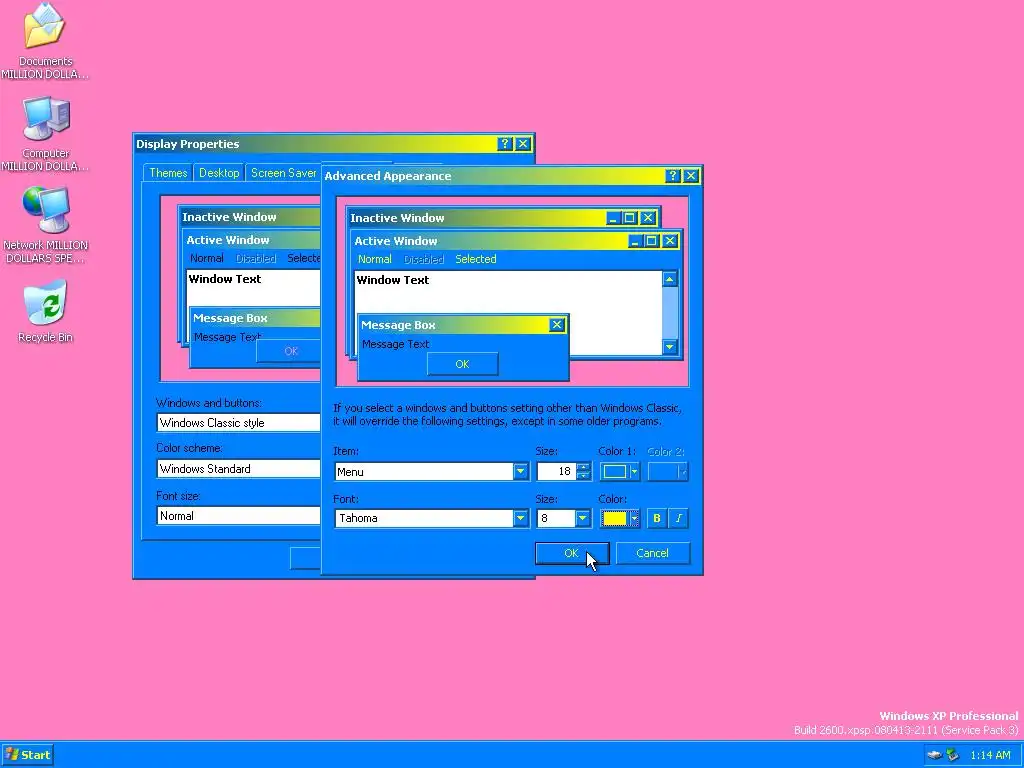Click the item Size field showing 18

(556, 472)
